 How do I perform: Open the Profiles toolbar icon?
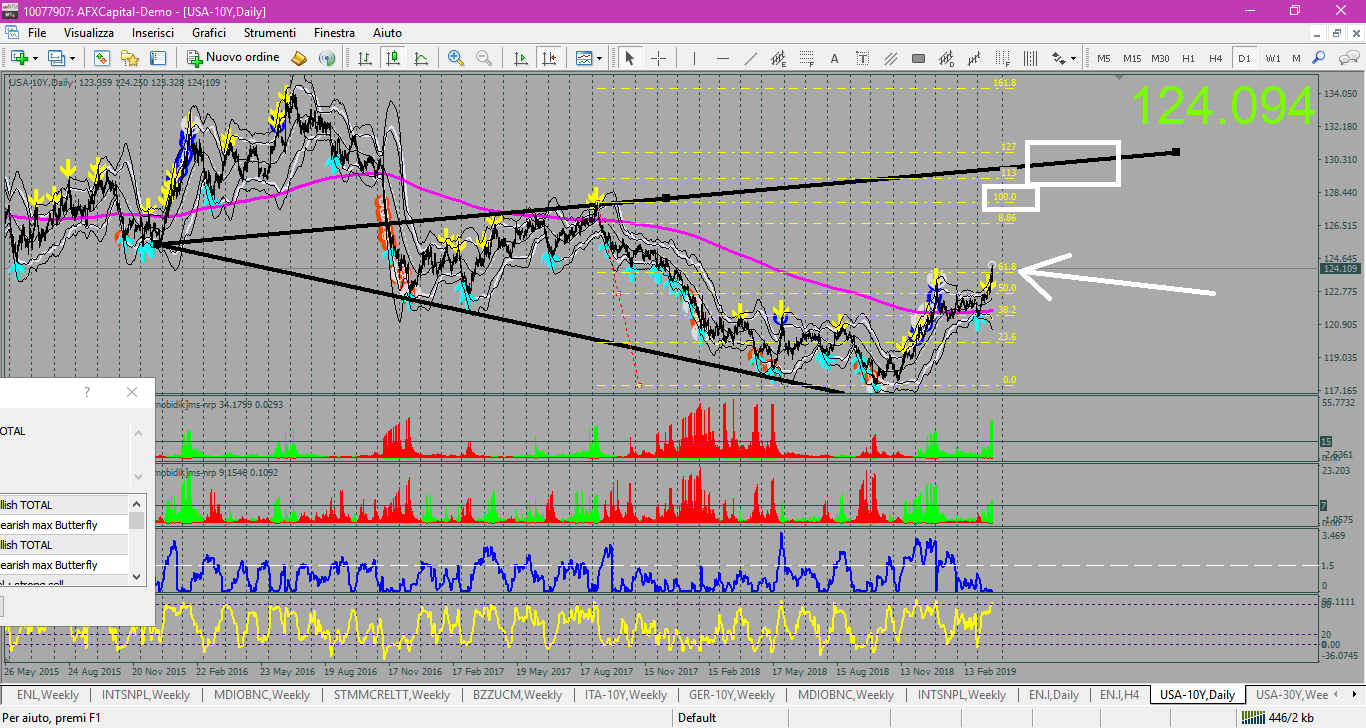[x=57, y=58]
